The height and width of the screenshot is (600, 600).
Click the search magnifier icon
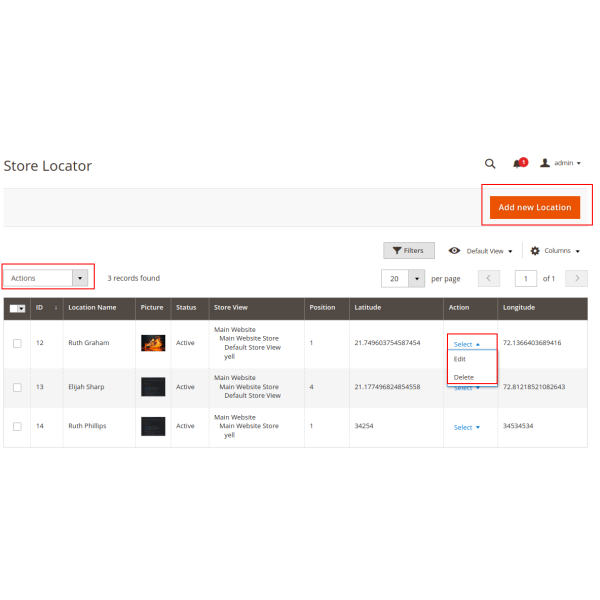pos(490,163)
